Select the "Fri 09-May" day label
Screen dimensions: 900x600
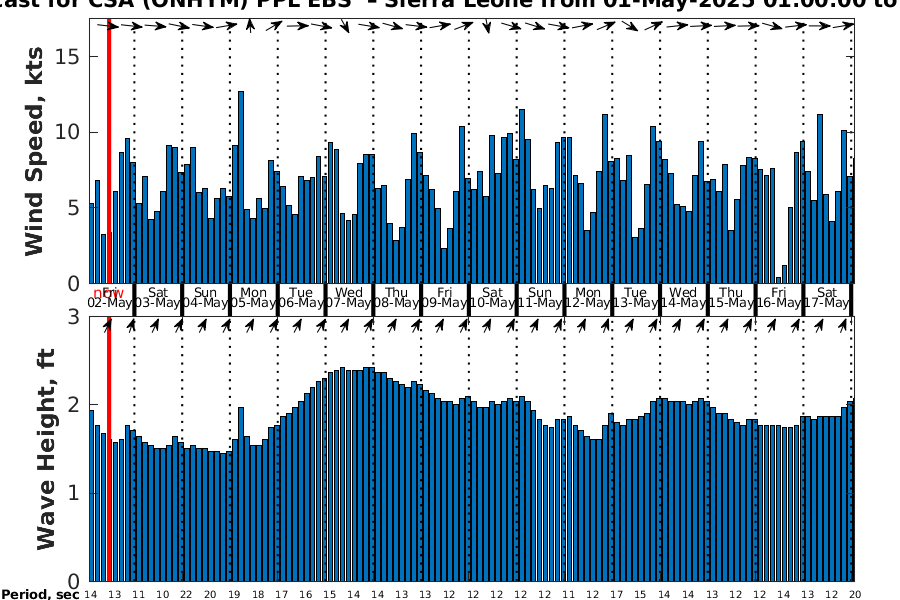click(x=444, y=297)
